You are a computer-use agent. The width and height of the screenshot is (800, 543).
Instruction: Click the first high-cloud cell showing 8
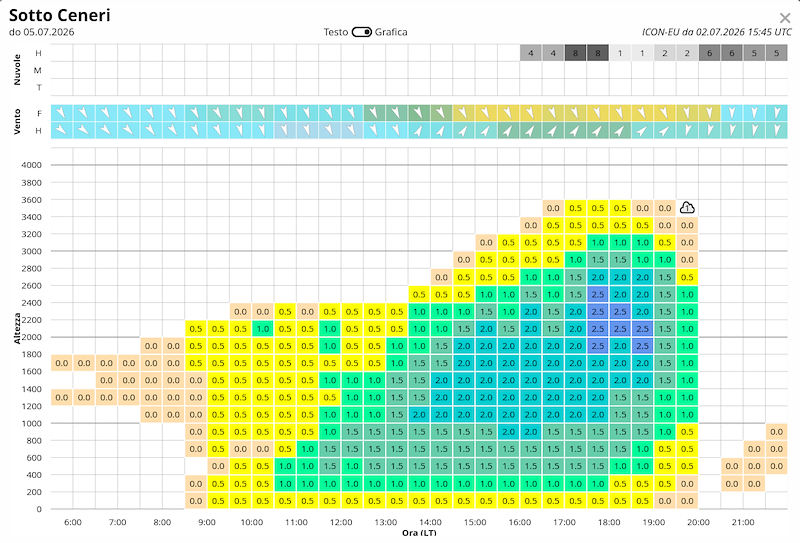pyautogui.click(x=576, y=53)
